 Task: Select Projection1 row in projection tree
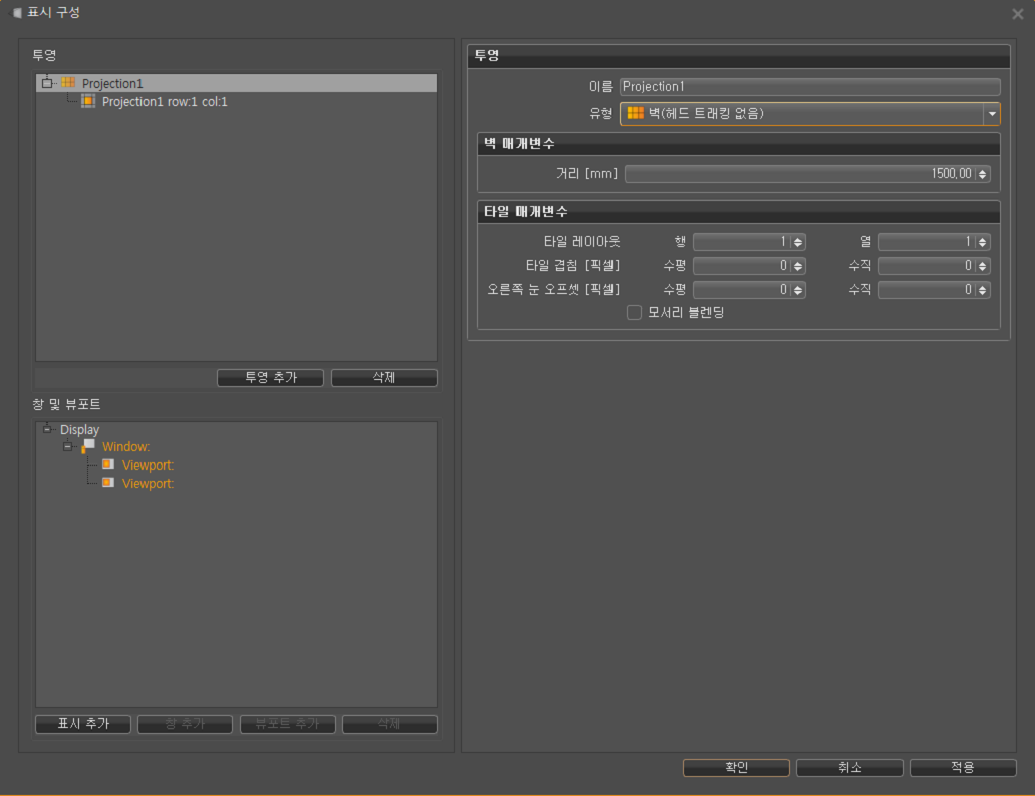point(236,83)
